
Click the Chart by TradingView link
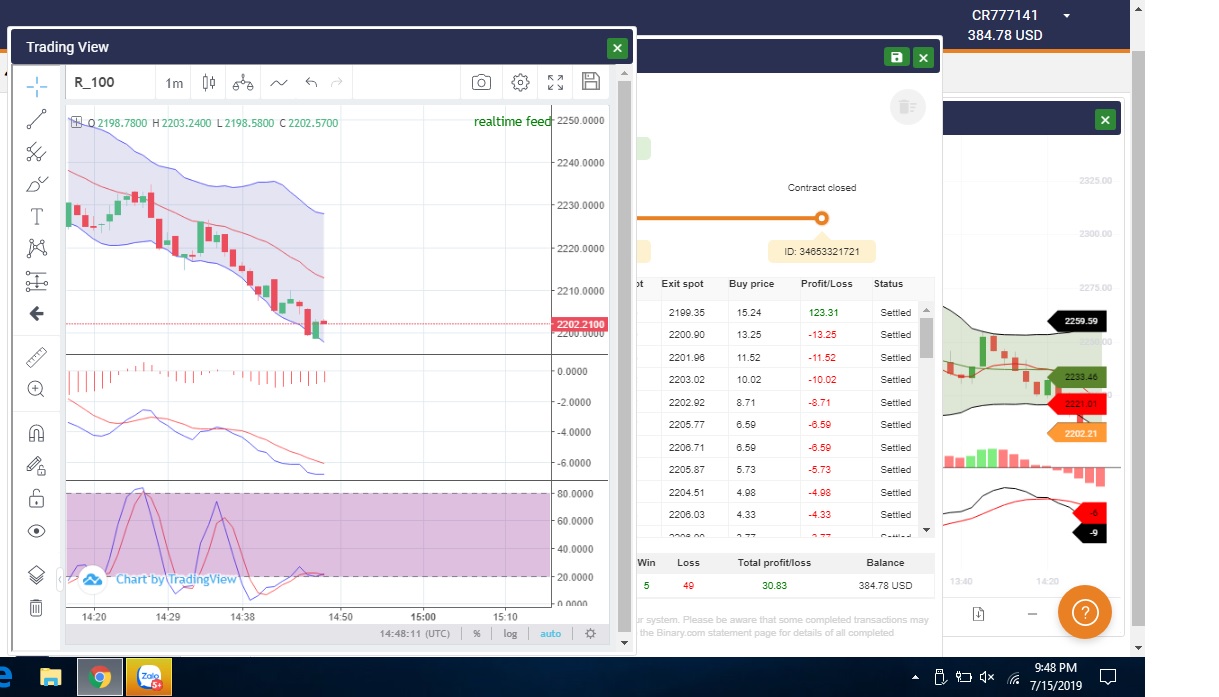coord(176,579)
